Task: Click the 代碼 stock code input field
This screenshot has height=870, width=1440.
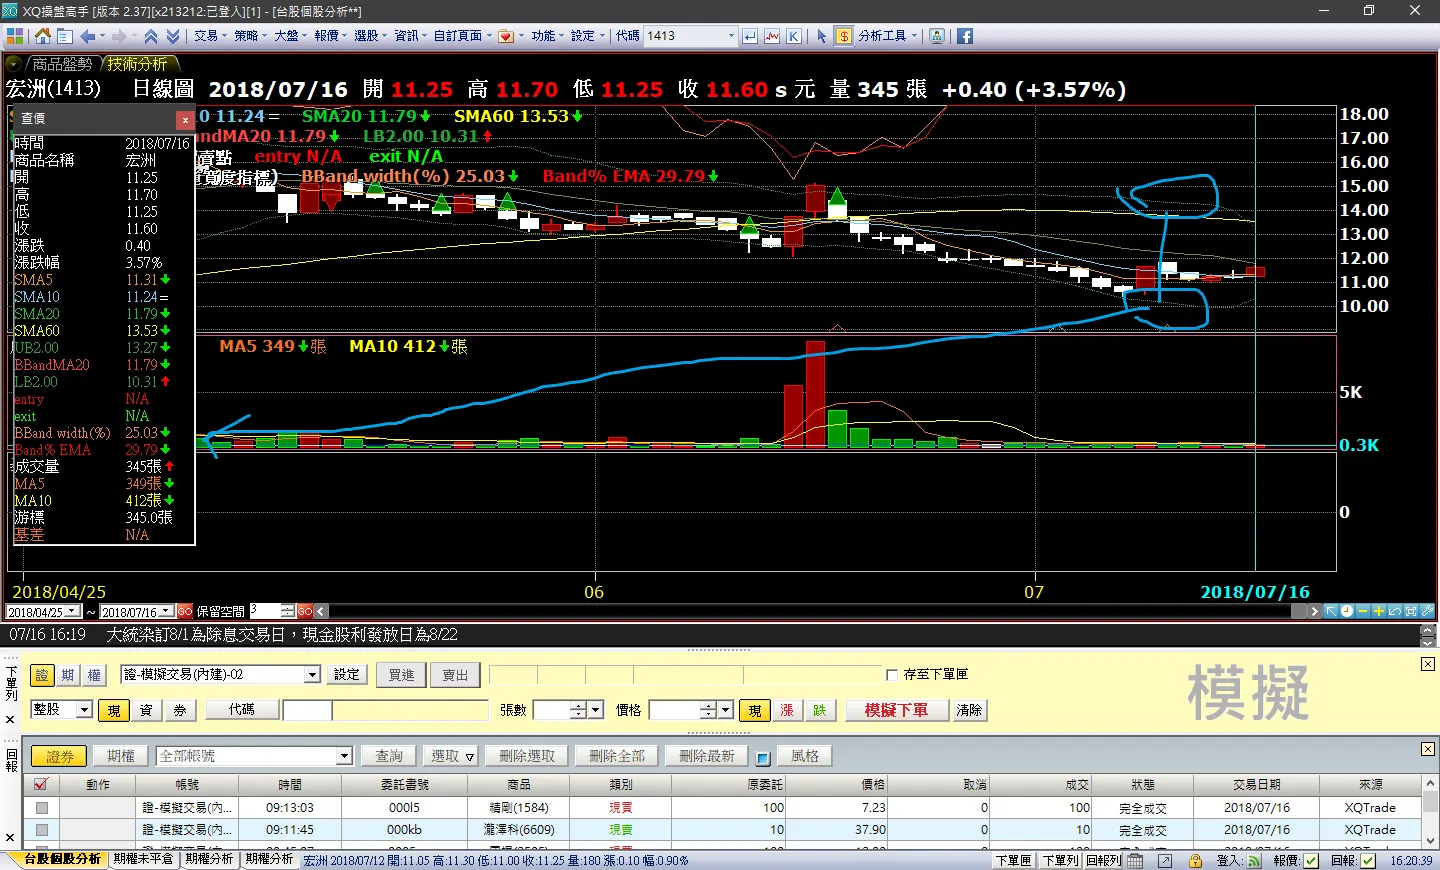Action: click(307, 710)
